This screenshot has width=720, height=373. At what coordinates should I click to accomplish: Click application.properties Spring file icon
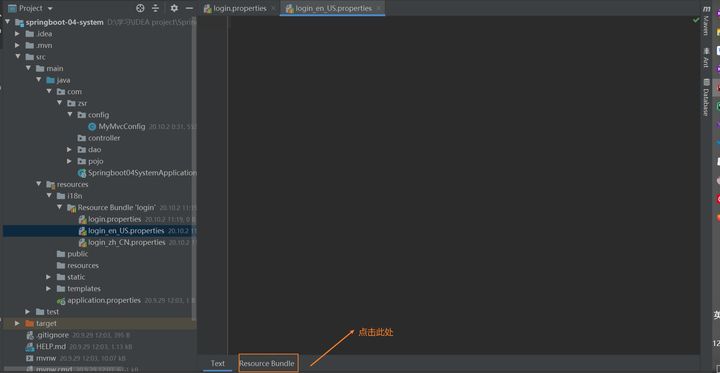(61, 300)
